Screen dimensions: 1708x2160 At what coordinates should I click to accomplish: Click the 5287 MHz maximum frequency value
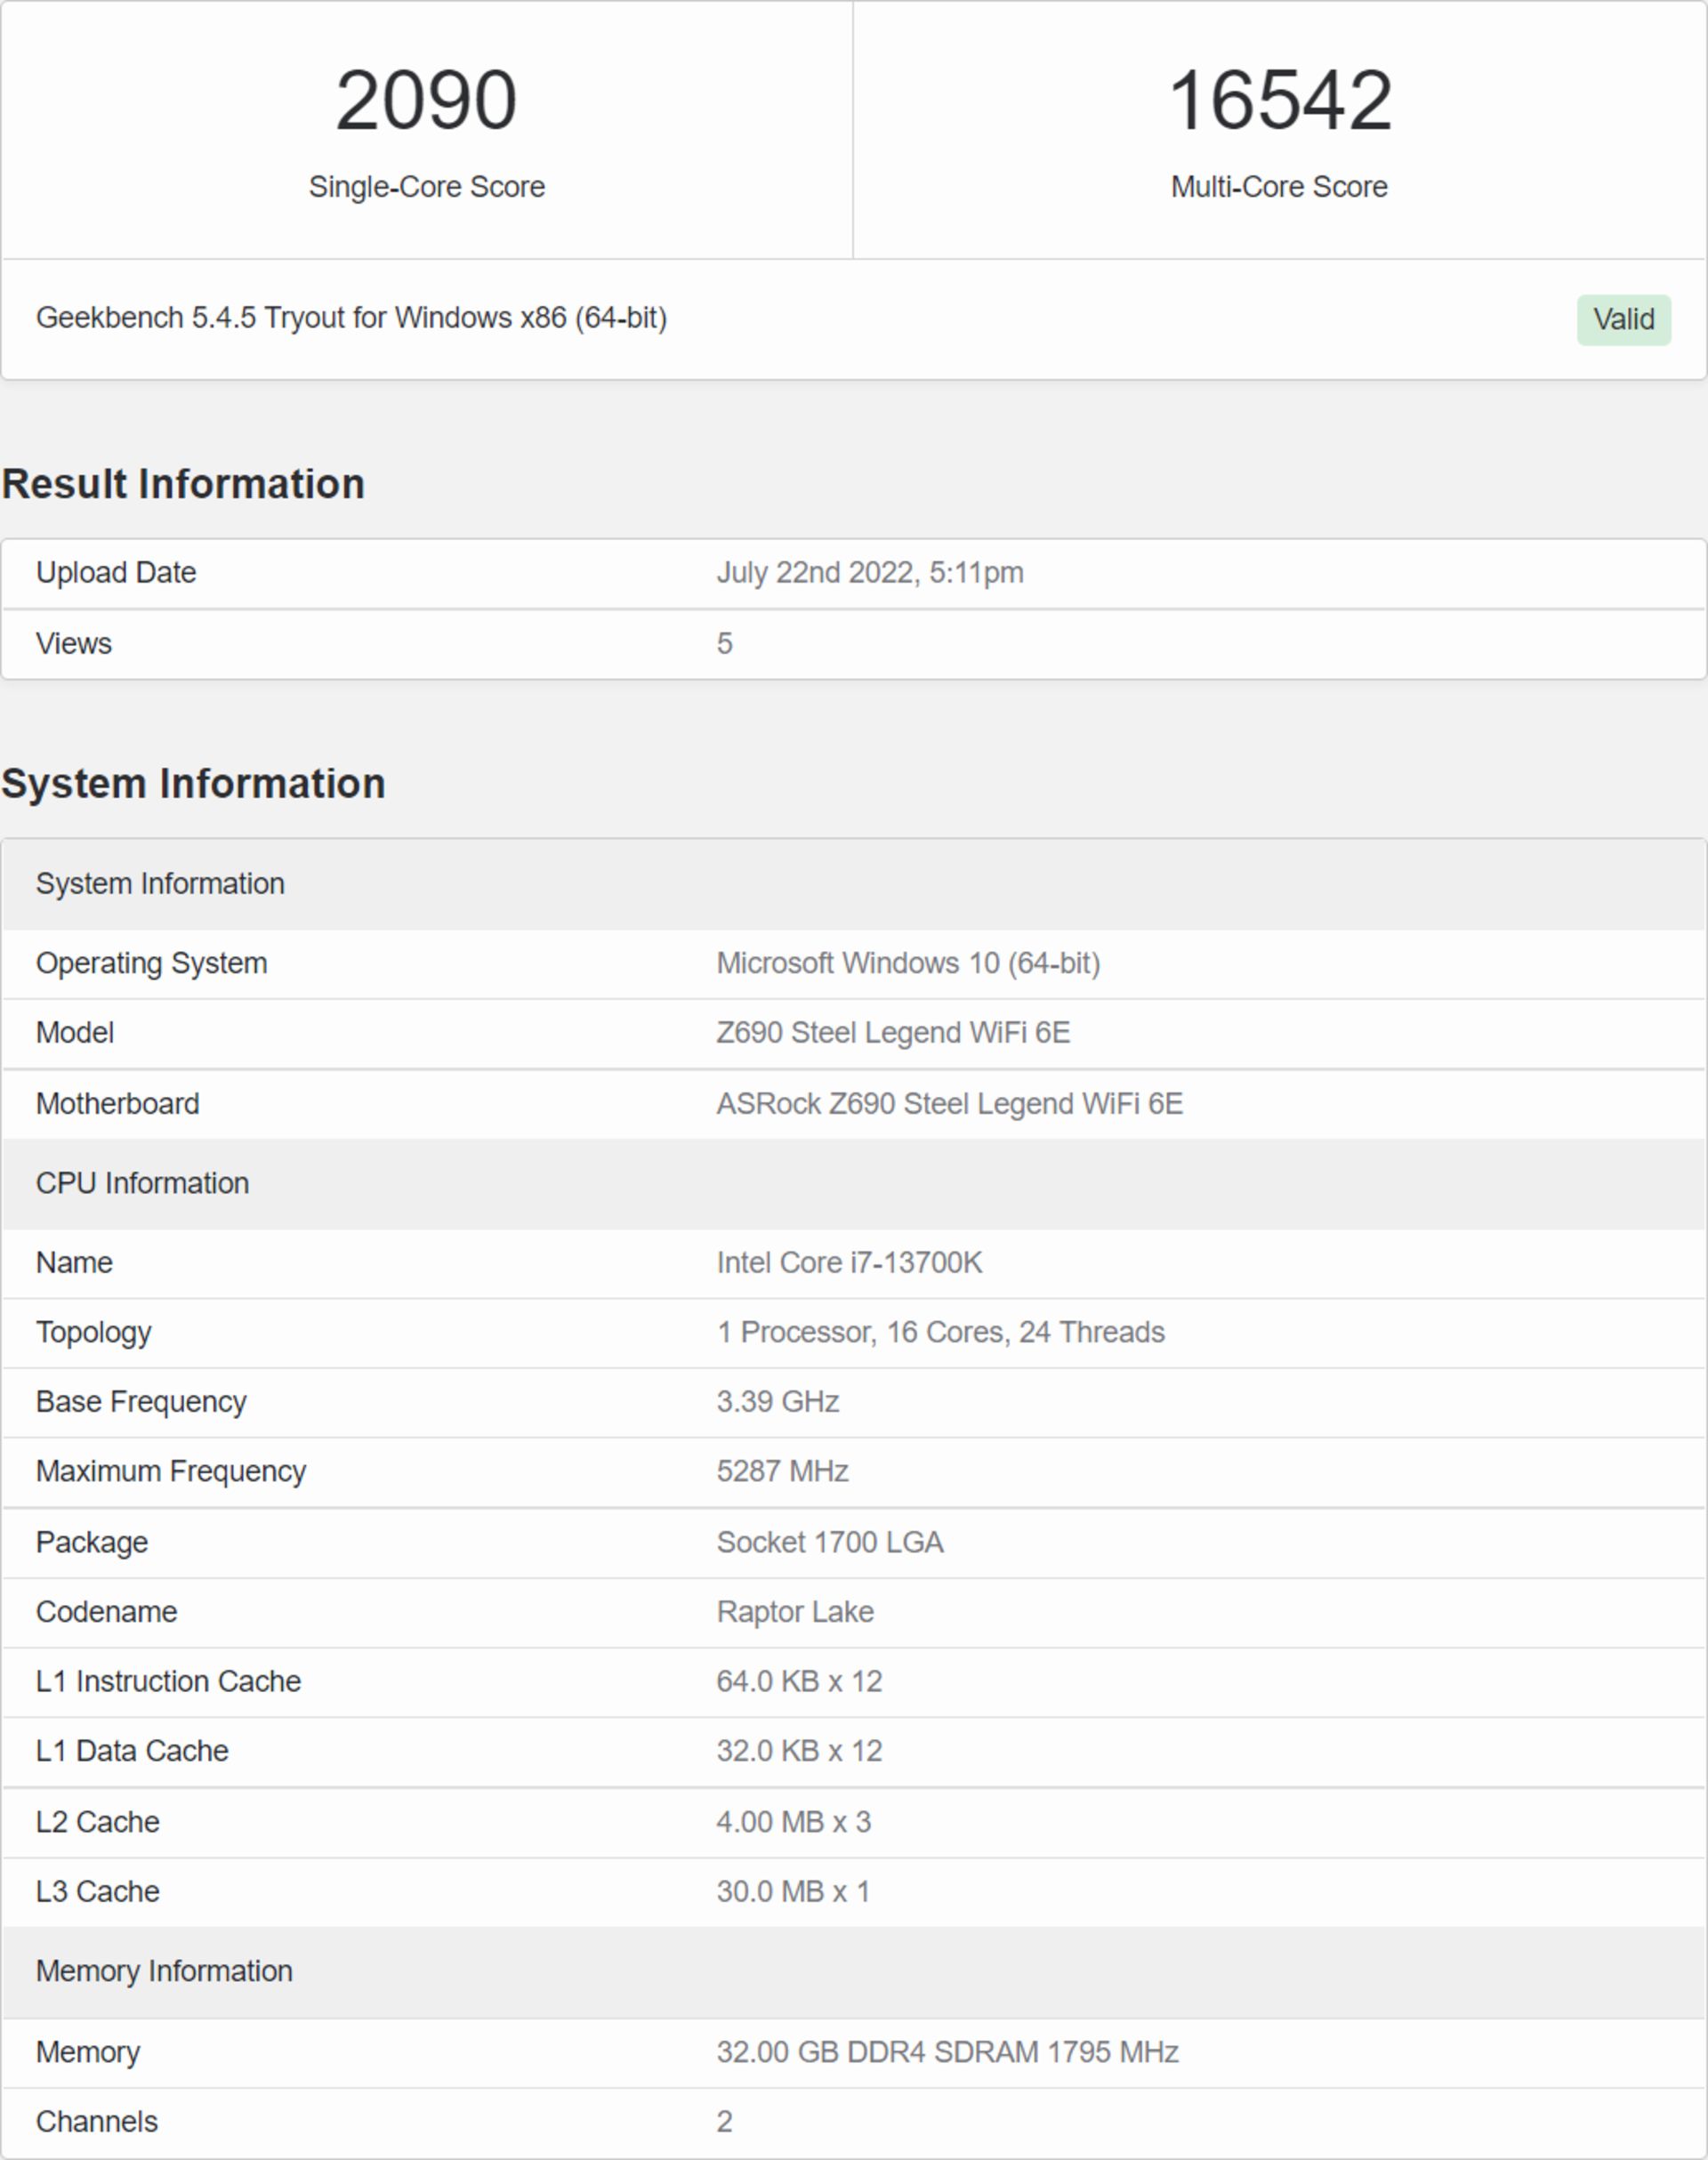[782, 1471]
